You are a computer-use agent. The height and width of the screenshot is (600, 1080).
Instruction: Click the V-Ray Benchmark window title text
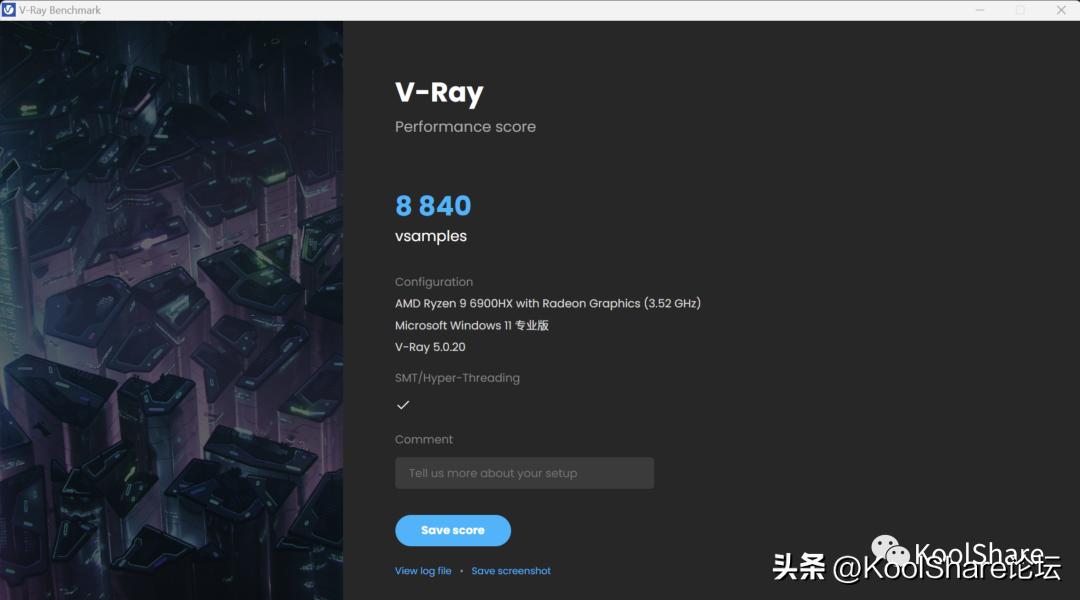point(60,10)
